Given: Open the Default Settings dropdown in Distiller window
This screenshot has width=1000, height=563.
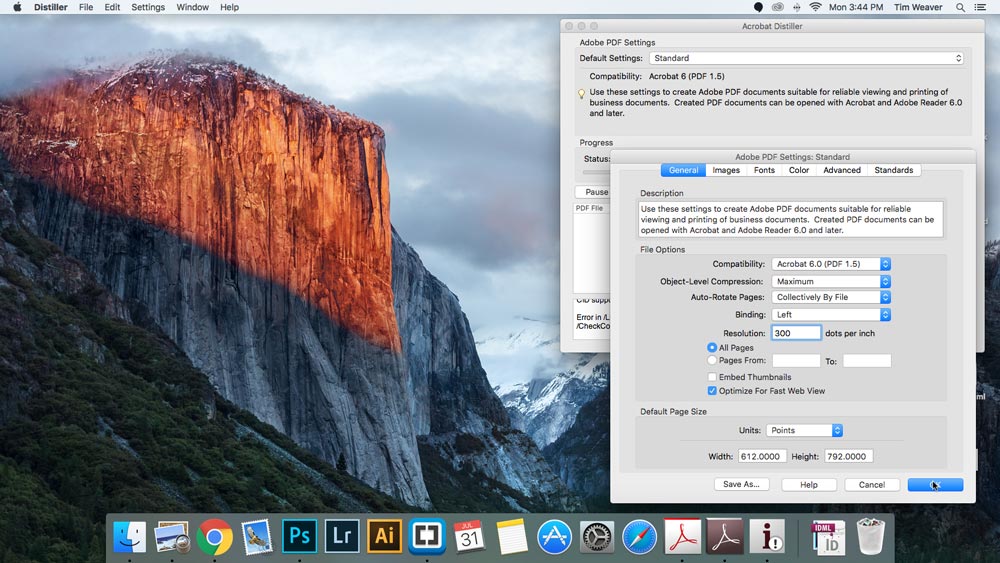Looking at the screenshot, I should click(806, 58).
